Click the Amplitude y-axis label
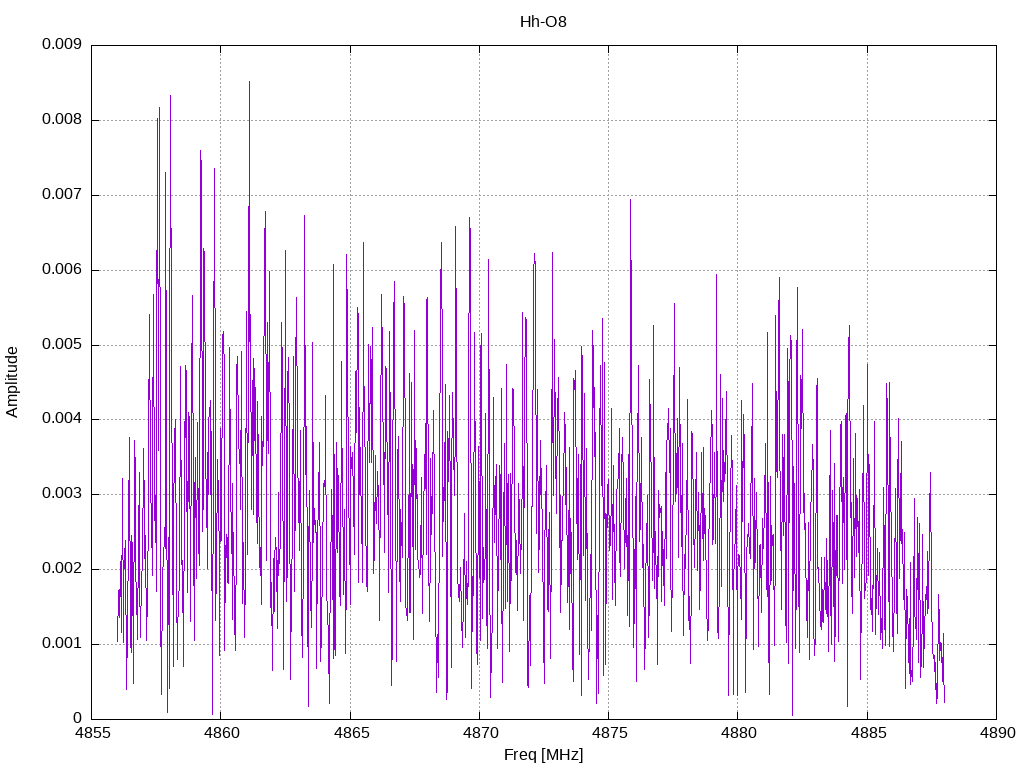The image size is (1024, 768). 12,382
